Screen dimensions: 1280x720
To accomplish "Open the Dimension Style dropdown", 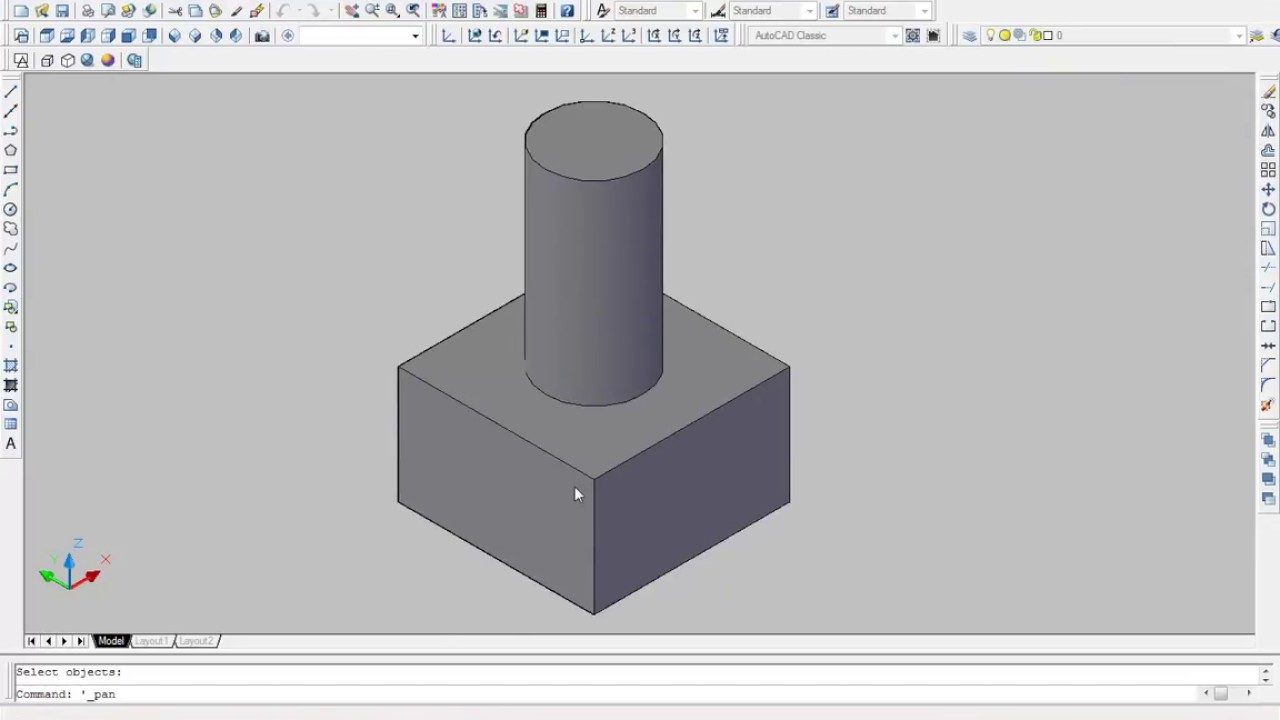I will coord(809,11).
